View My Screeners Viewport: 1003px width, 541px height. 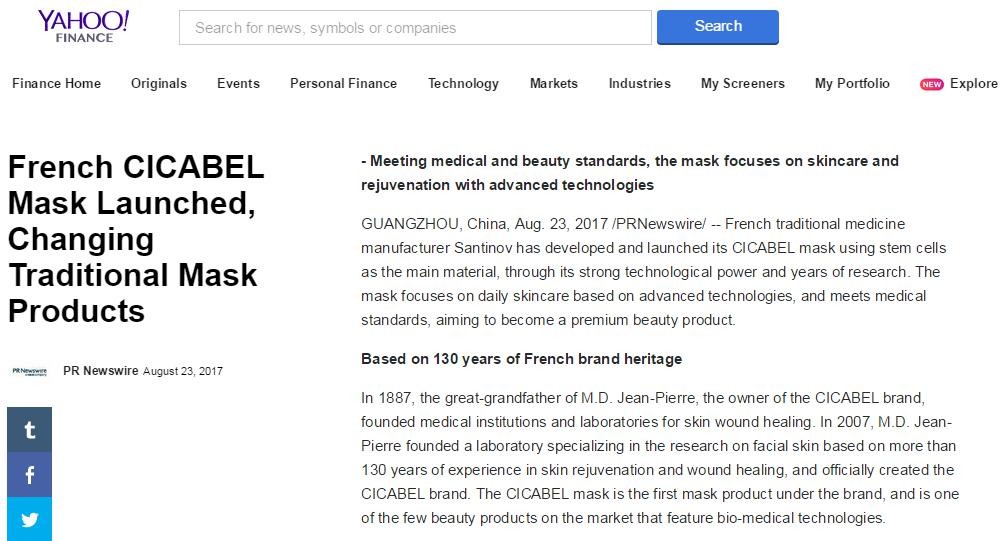[x=743, y=84]
